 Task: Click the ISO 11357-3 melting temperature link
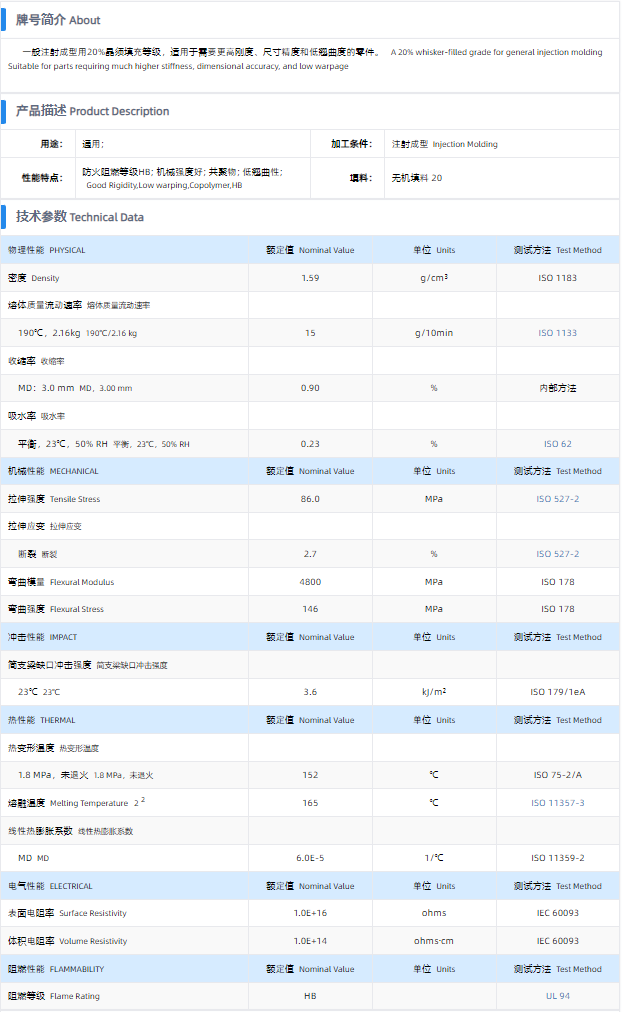point(557,803)
